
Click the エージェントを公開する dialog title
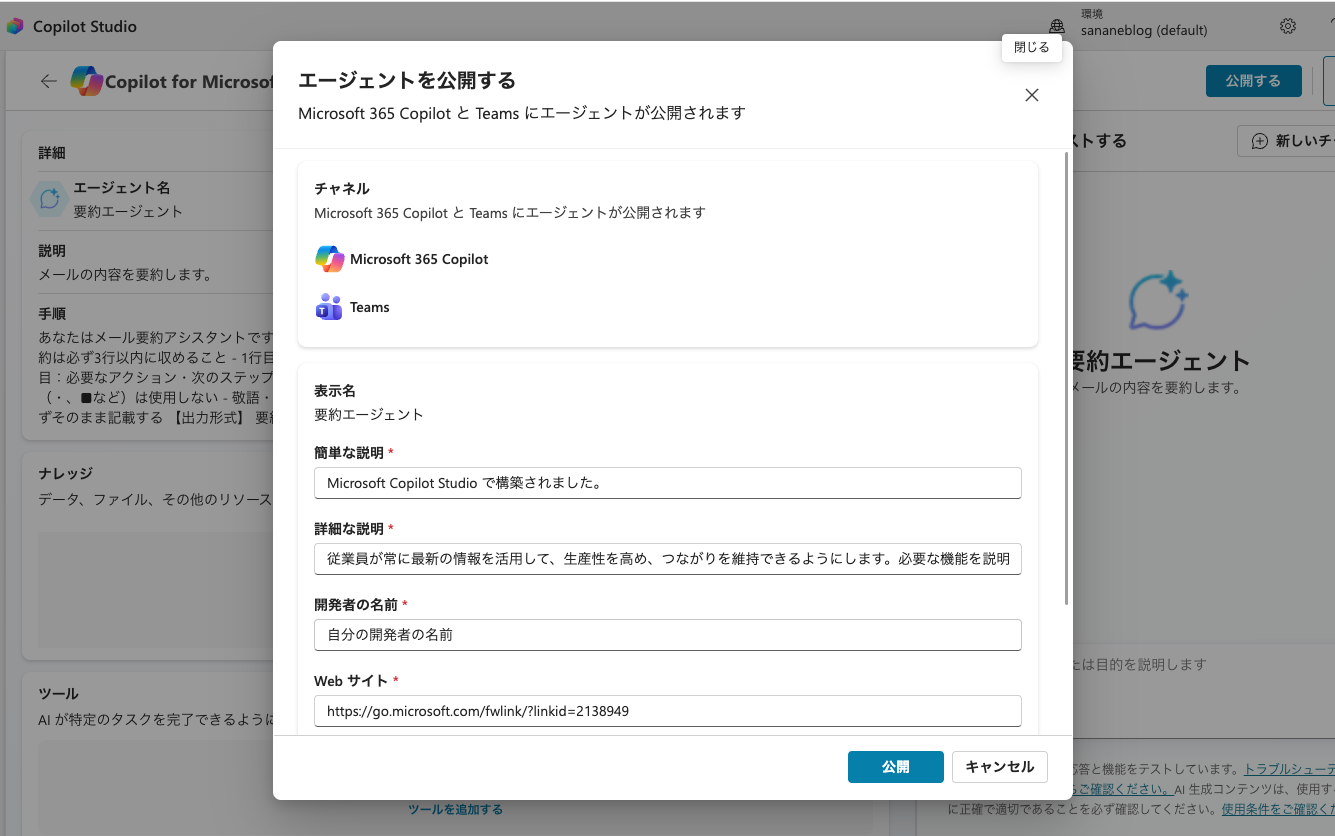pyautogui.click(x=407, y=80)
